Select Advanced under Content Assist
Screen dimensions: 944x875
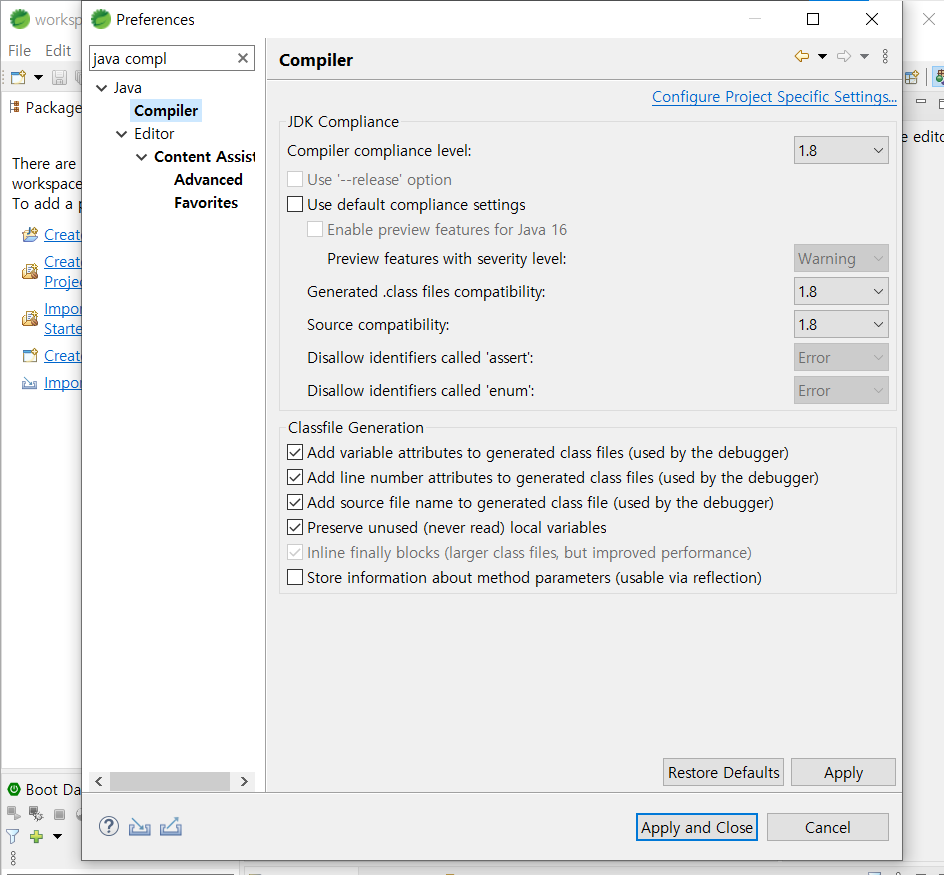[x=208, y=179]
